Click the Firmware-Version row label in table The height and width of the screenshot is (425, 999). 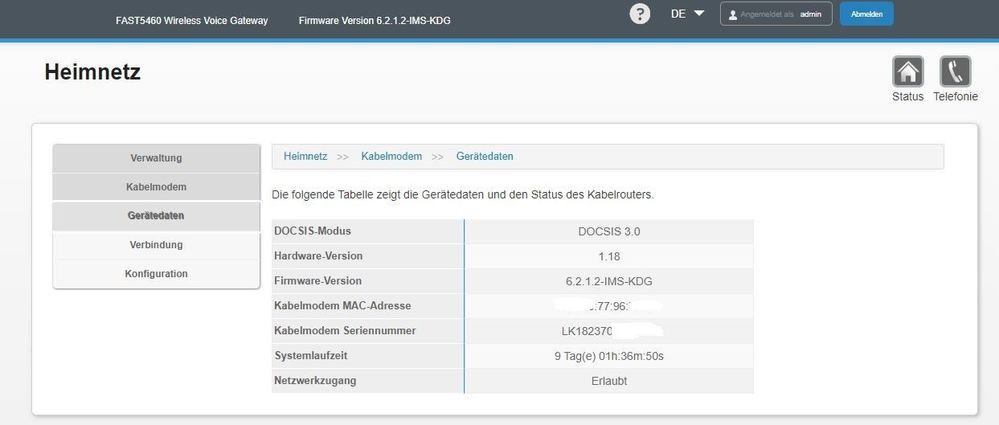(x=317, y=280)
